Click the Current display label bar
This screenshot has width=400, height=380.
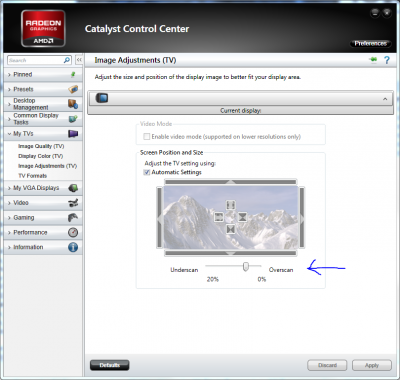tap(240, 111)
